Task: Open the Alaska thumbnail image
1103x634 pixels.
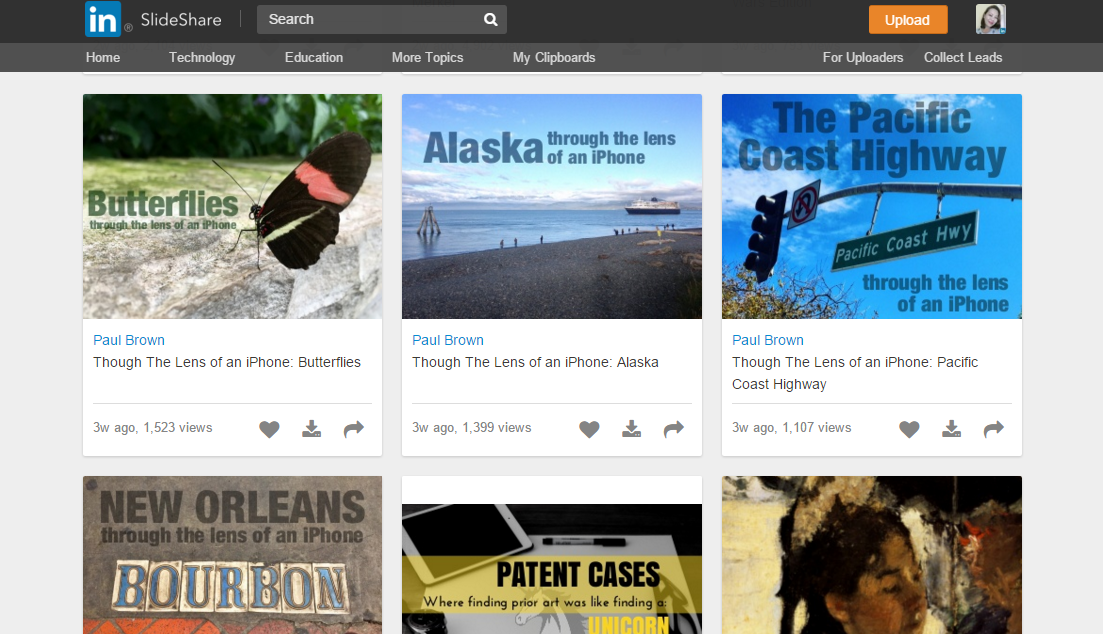Action: click(552, 206)
